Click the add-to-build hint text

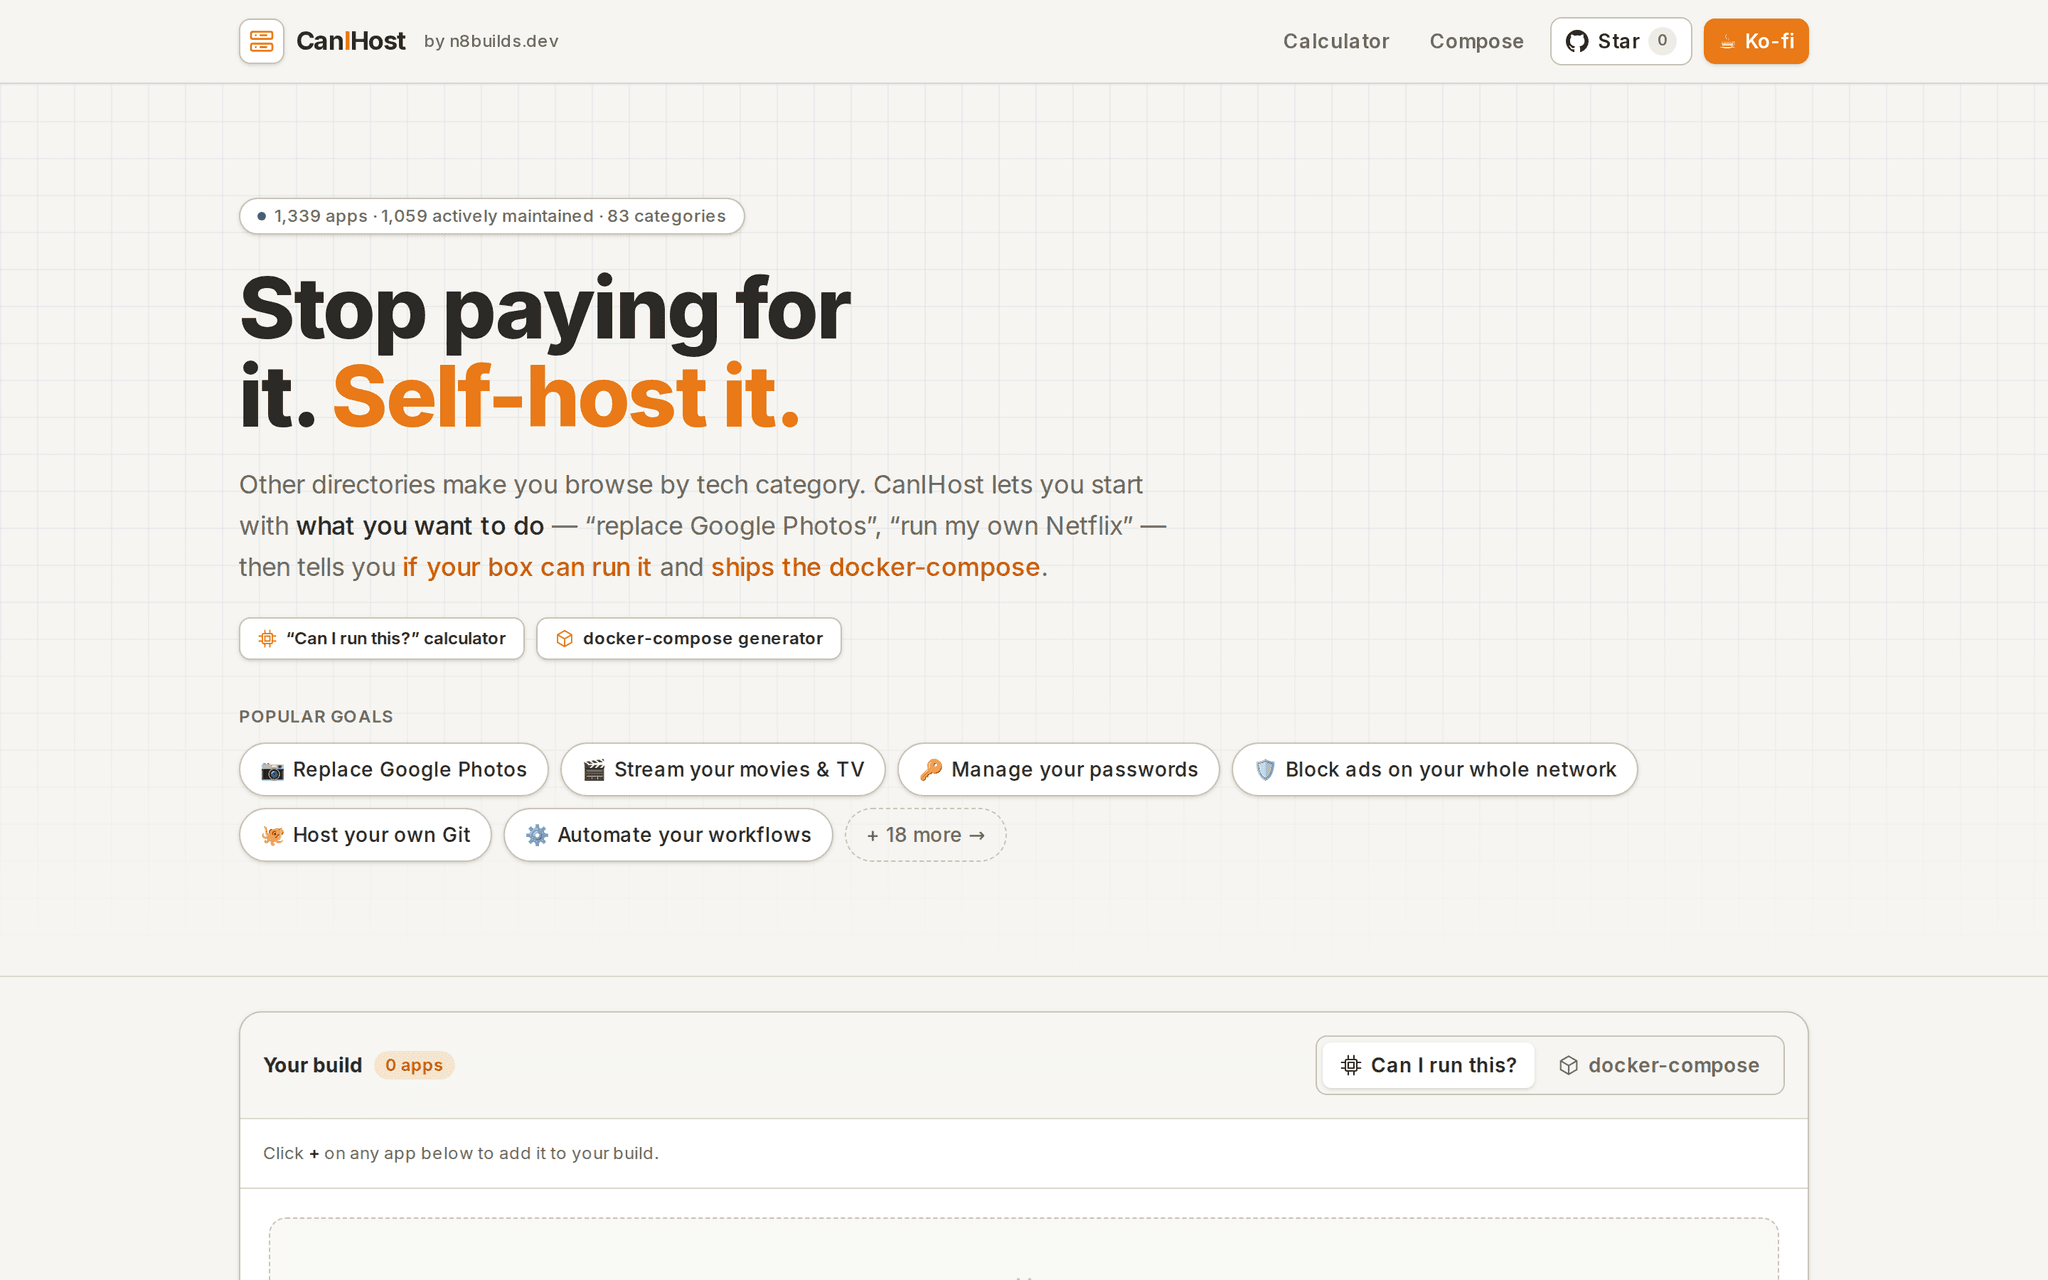pos(461,1153)
